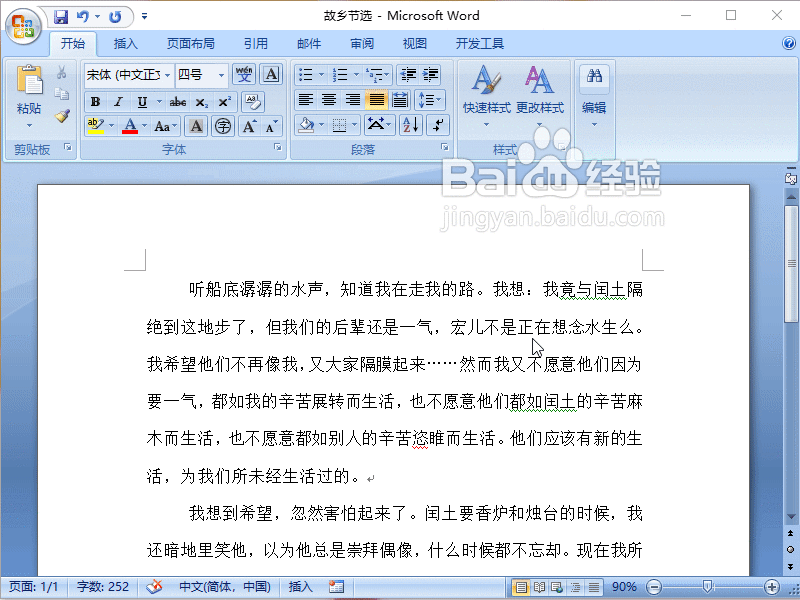Open the Office button menu
800x600 pixels.
pos(23,27)
